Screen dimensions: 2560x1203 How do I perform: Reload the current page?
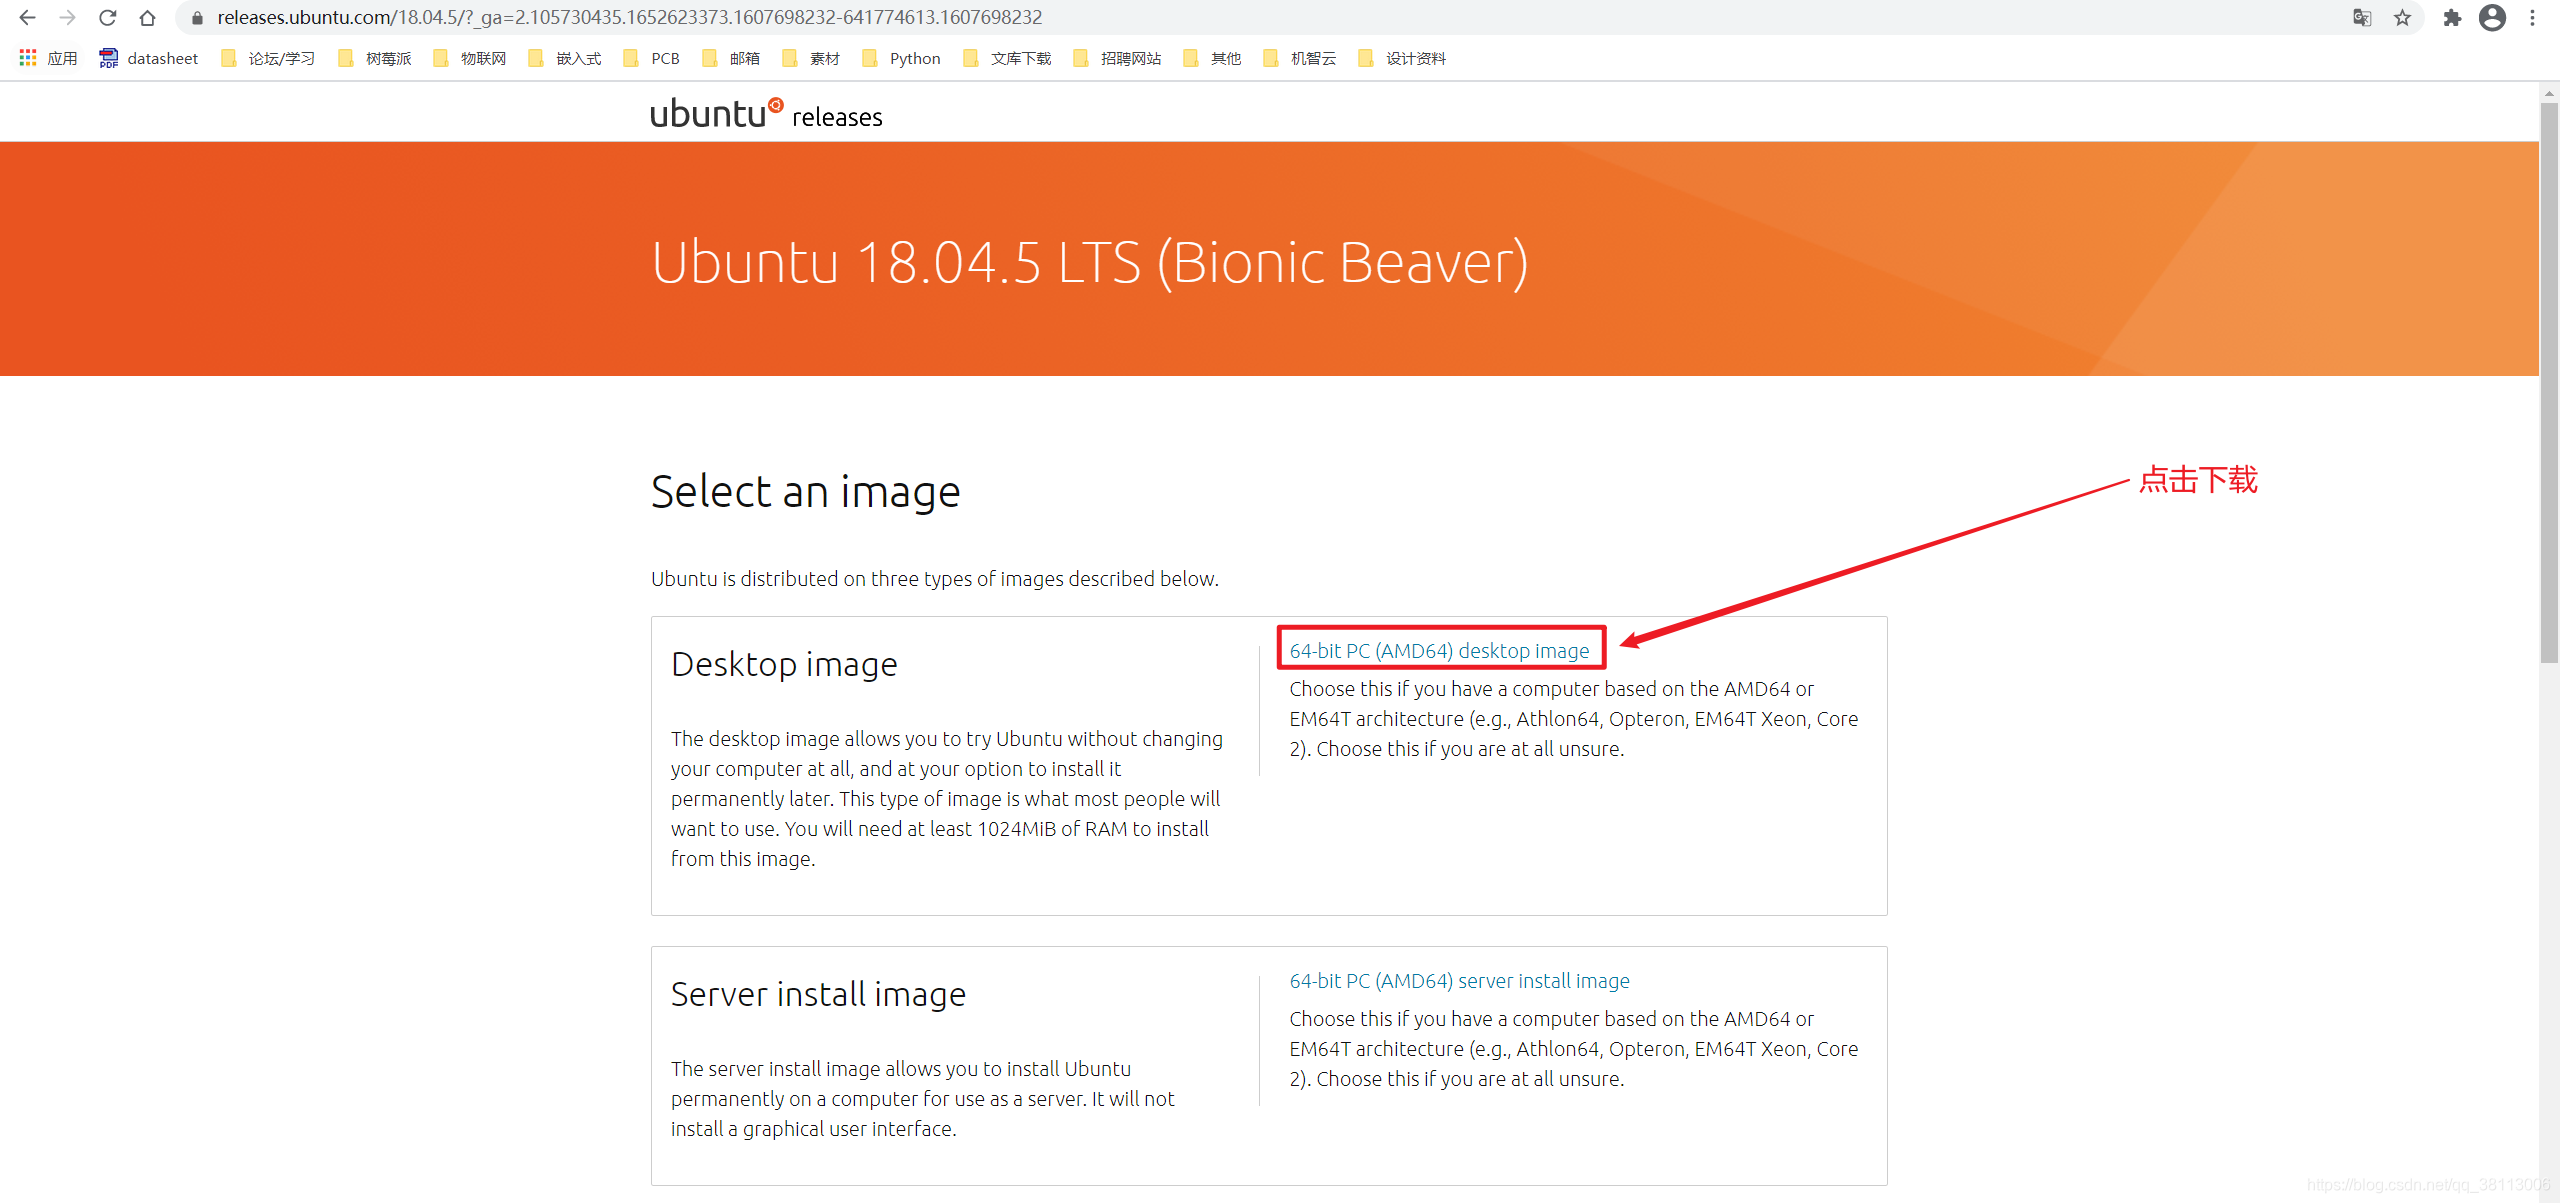pyautogui.click(x=107, y=17)
